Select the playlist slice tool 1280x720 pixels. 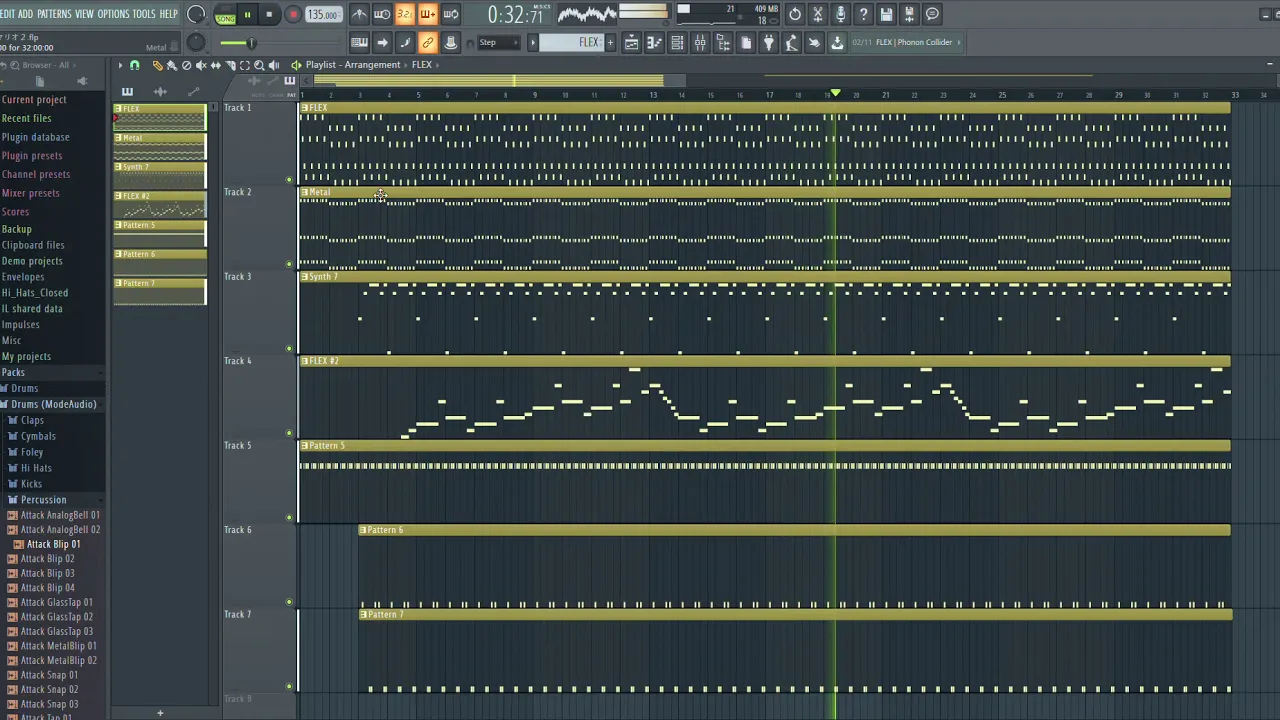[230, 65]
